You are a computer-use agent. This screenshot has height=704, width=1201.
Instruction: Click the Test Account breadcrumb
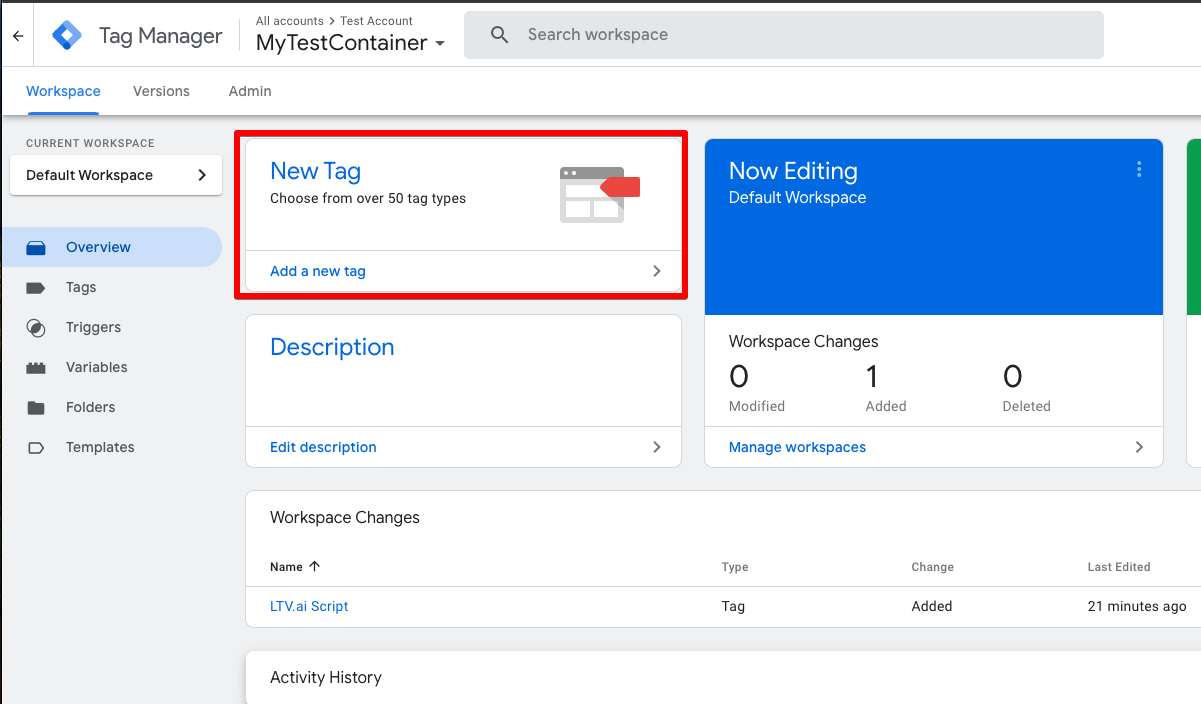376,20
